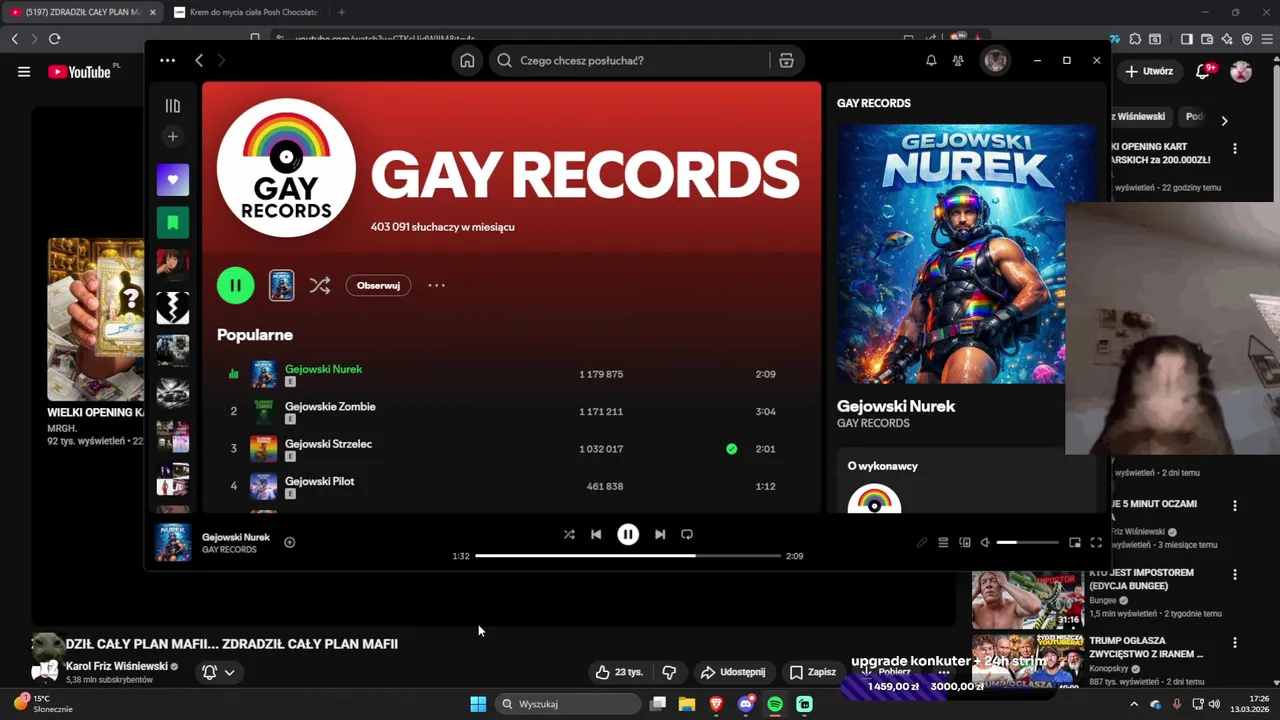This screenshot has width=1280, height=720.
Task: Select the Wiśniewski filter chip on YouTube
Action: point(1139,117)
